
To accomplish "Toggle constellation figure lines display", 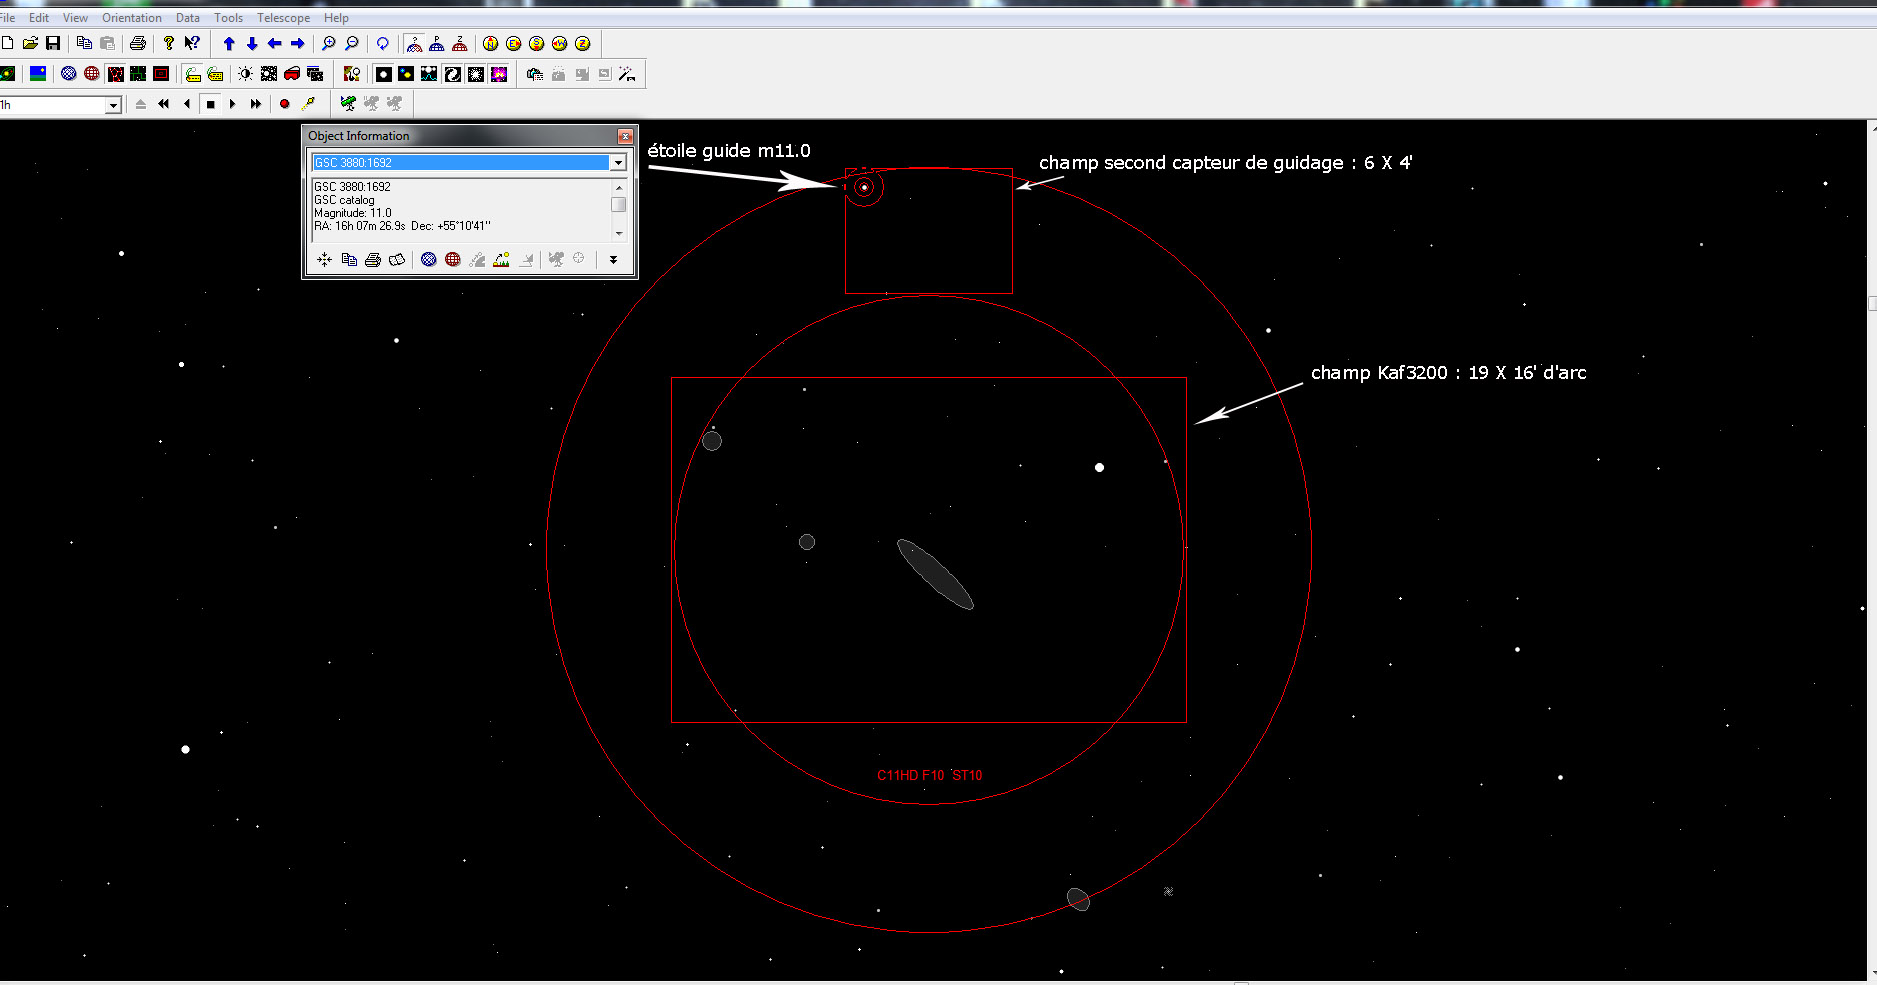I will 115,74.
